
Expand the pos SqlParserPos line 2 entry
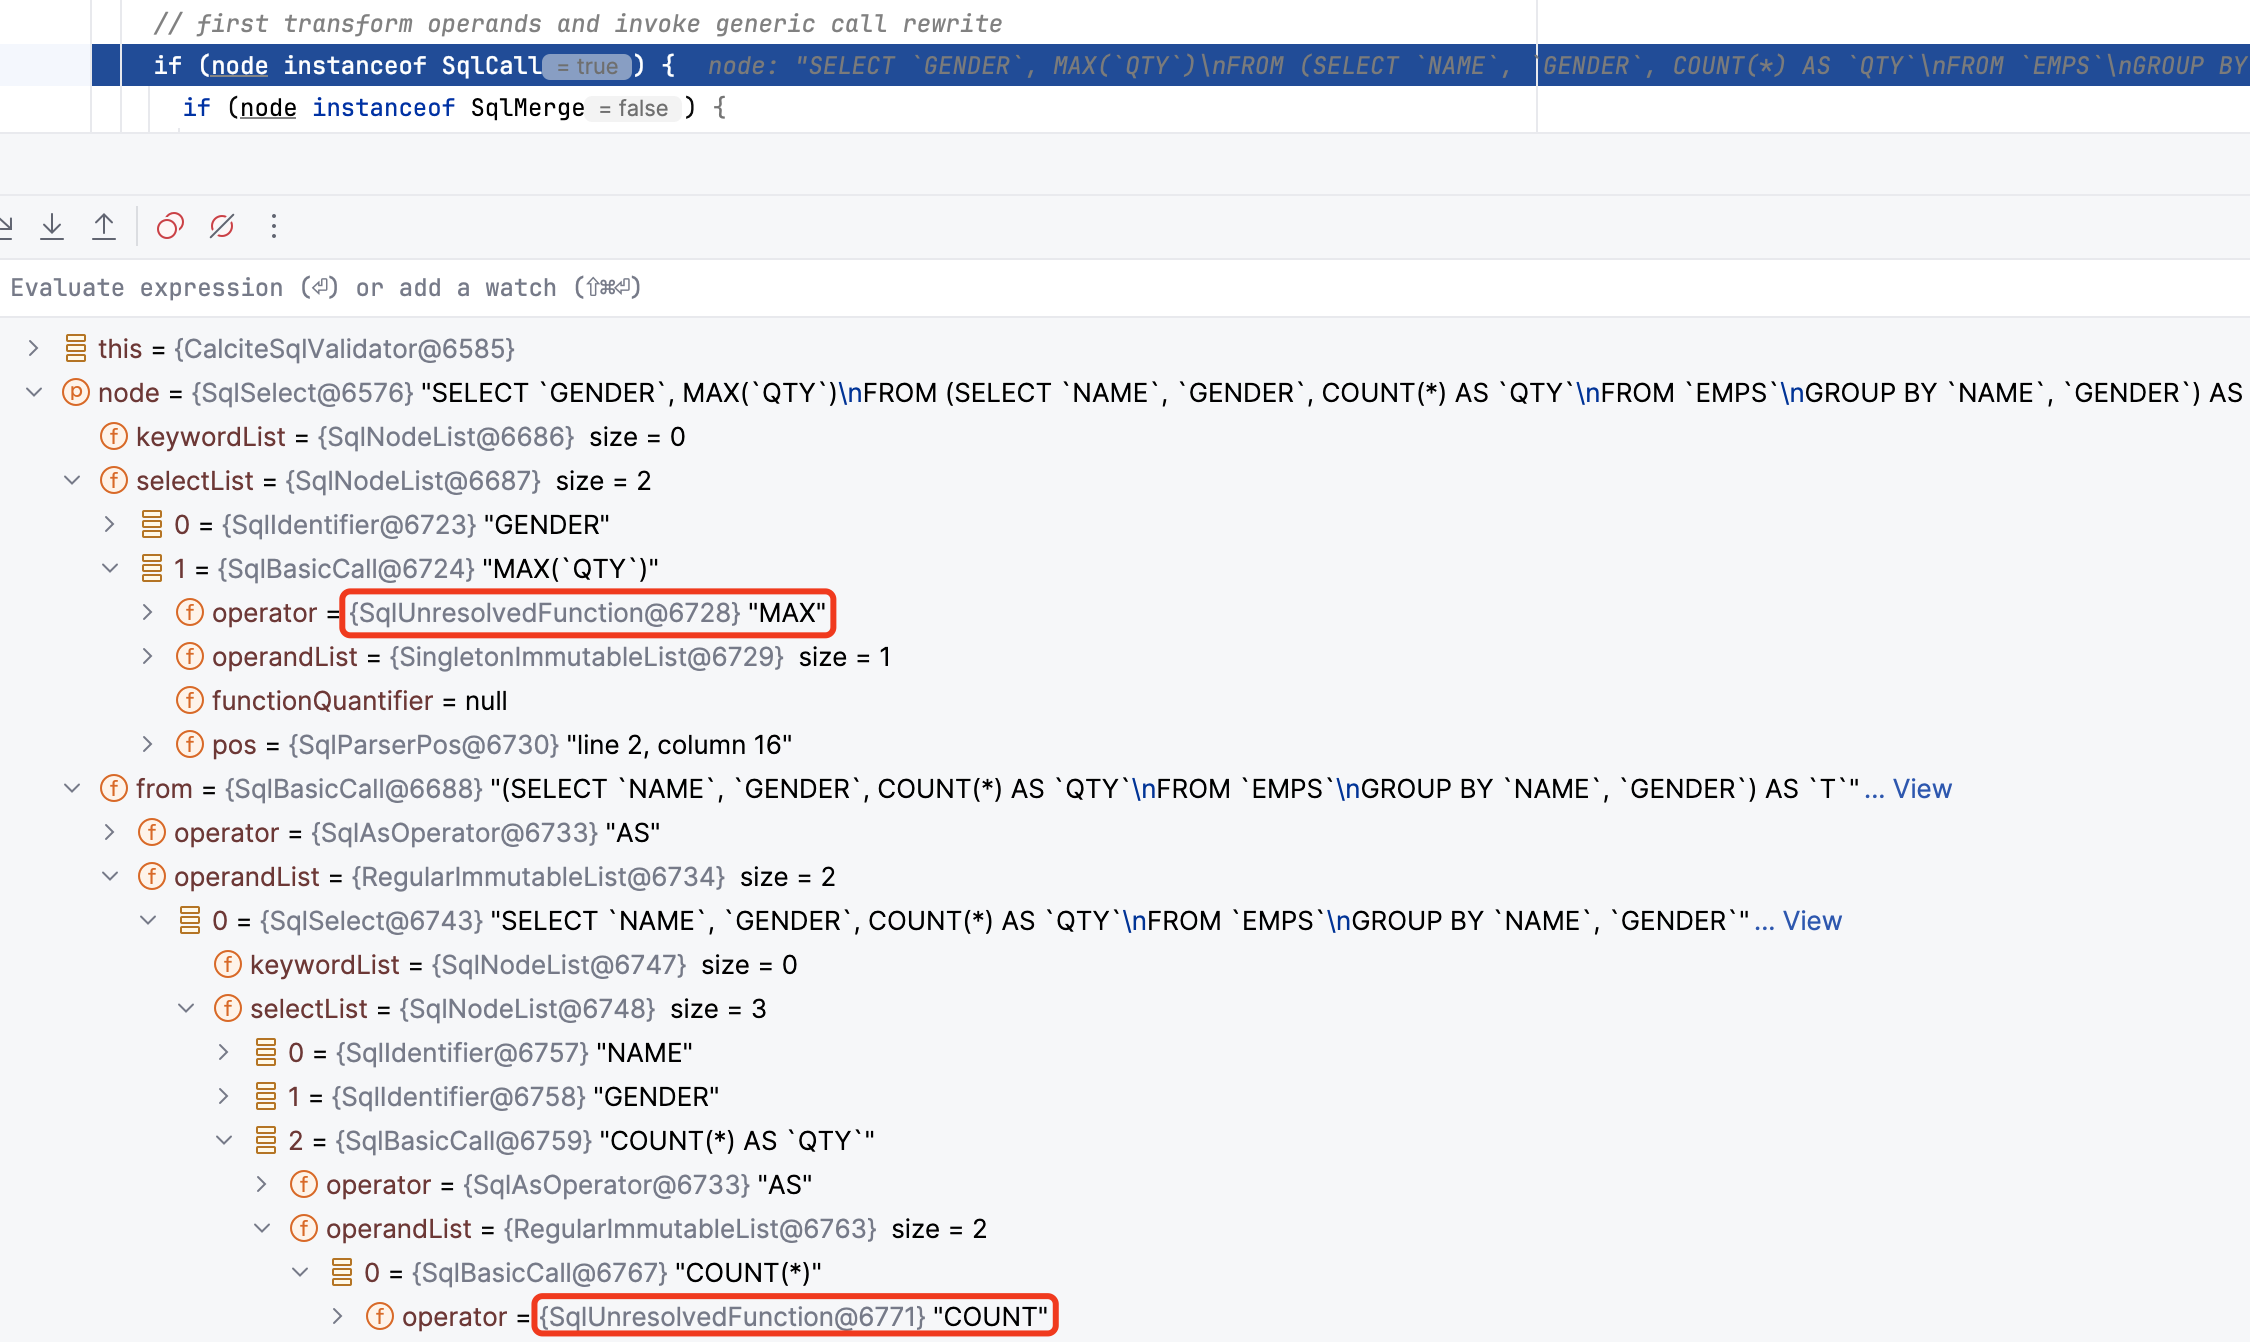click(148, 745)
